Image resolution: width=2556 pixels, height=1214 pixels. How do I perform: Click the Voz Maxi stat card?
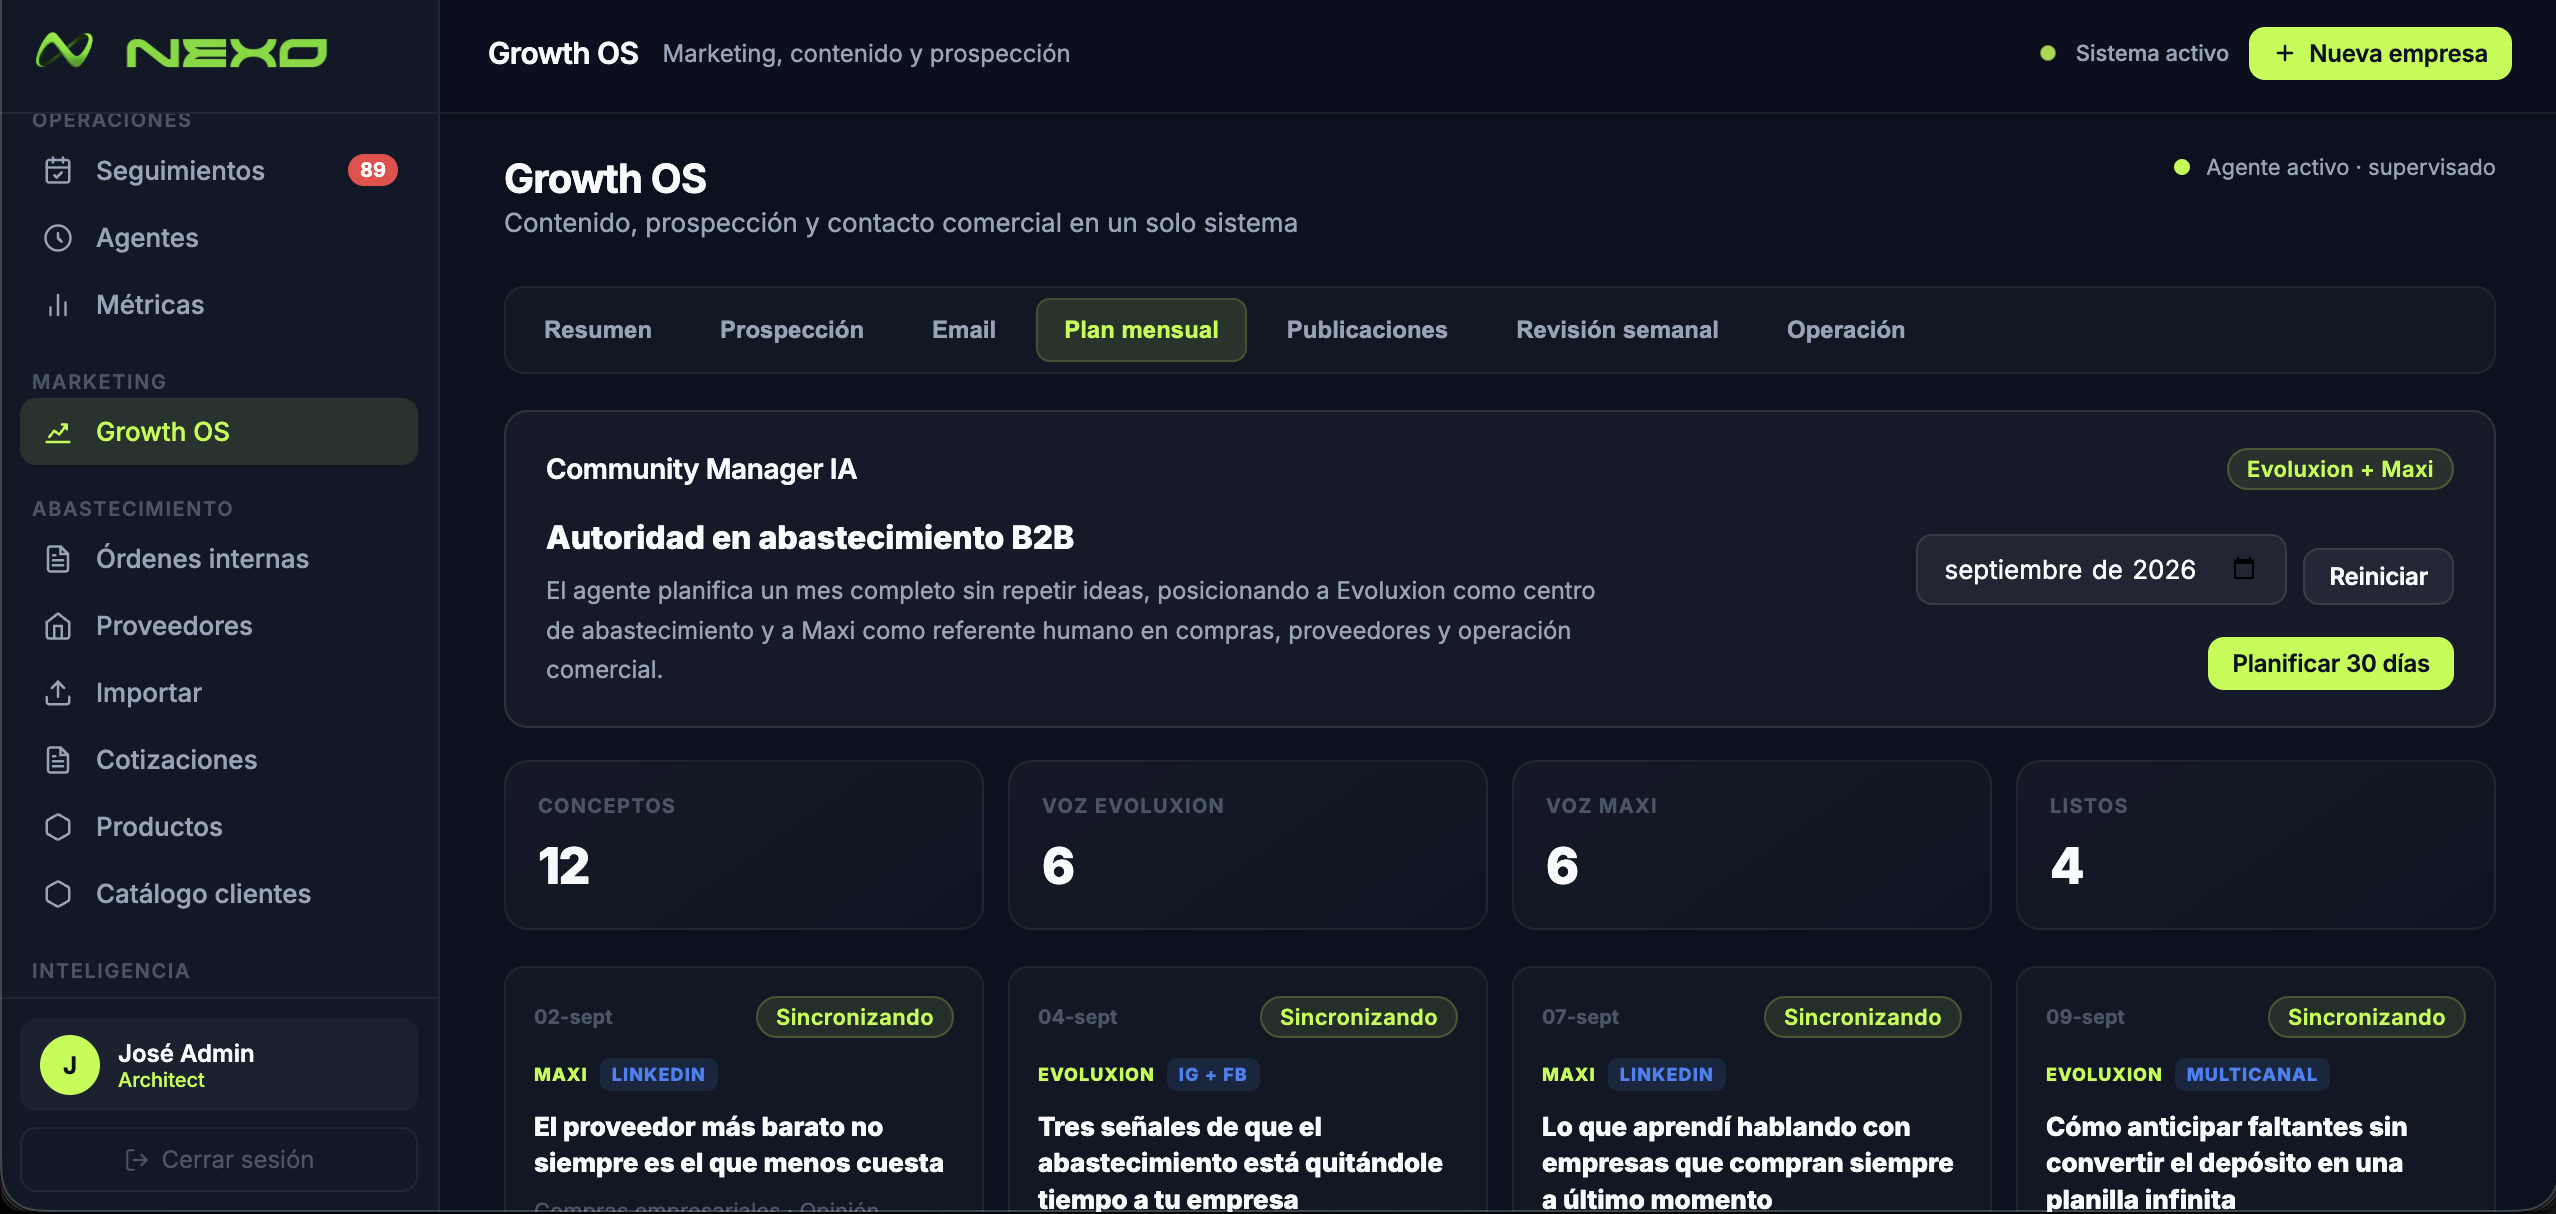click(x=1752, y=845)
